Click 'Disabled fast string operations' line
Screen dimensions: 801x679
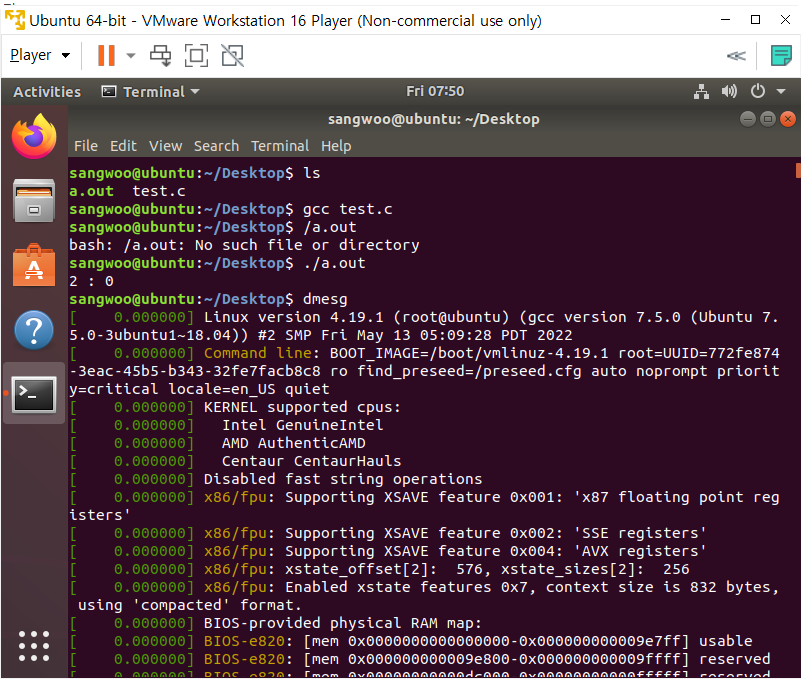[343, 479]
